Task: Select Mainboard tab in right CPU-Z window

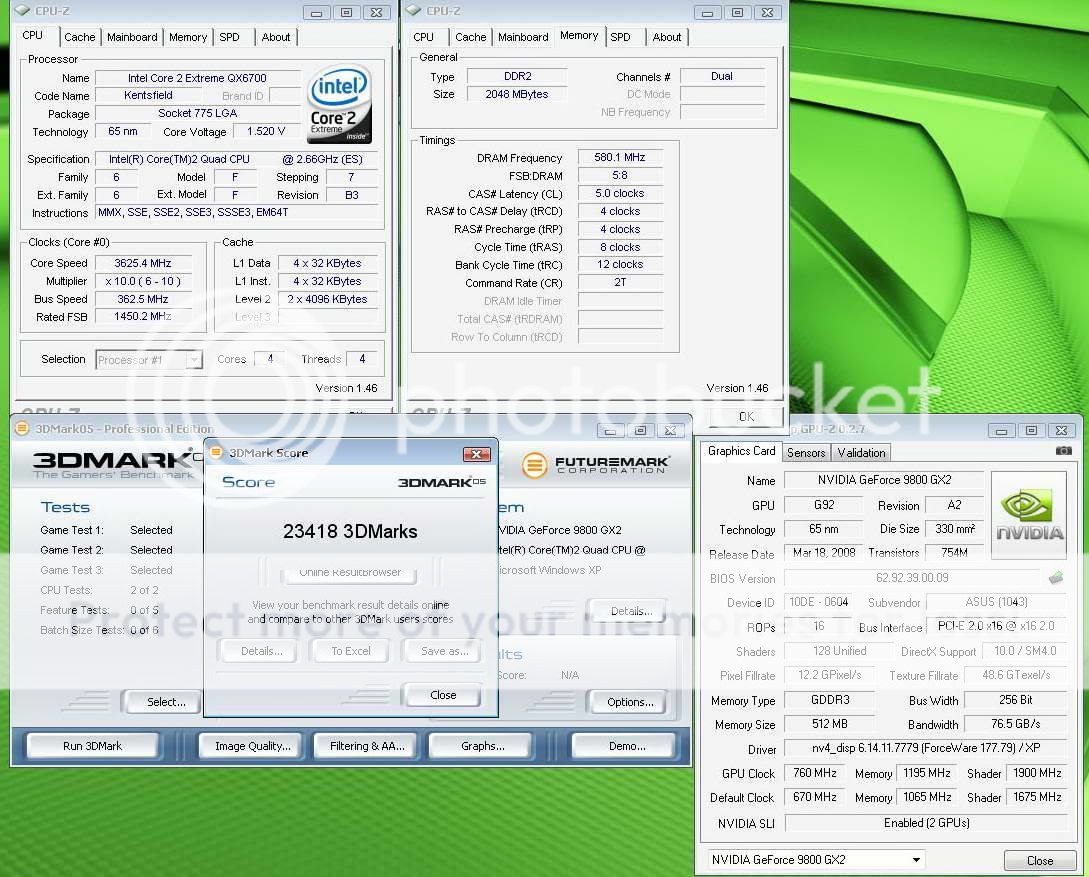Action: point(523,37)
